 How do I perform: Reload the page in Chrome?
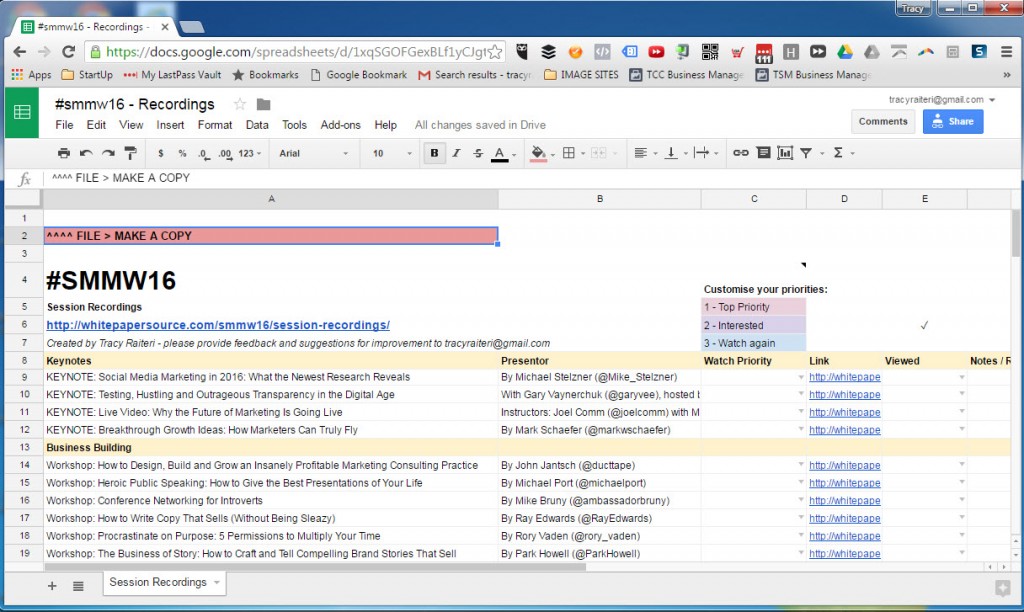point(68,52)
